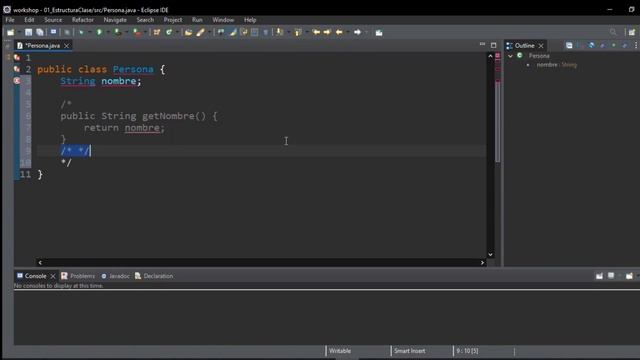Close the Outline view
Screen dimensions: 640x360
pos(541,46)
